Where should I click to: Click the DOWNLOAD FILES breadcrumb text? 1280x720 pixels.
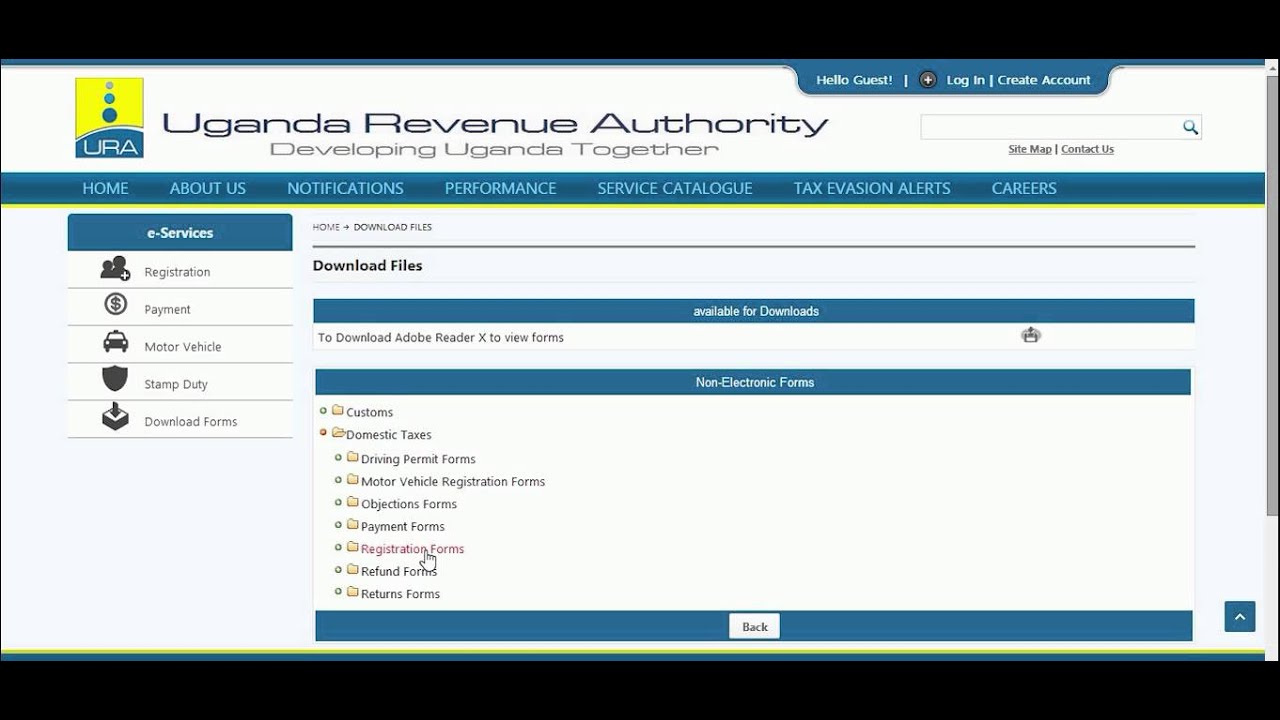tap(393, 227)
